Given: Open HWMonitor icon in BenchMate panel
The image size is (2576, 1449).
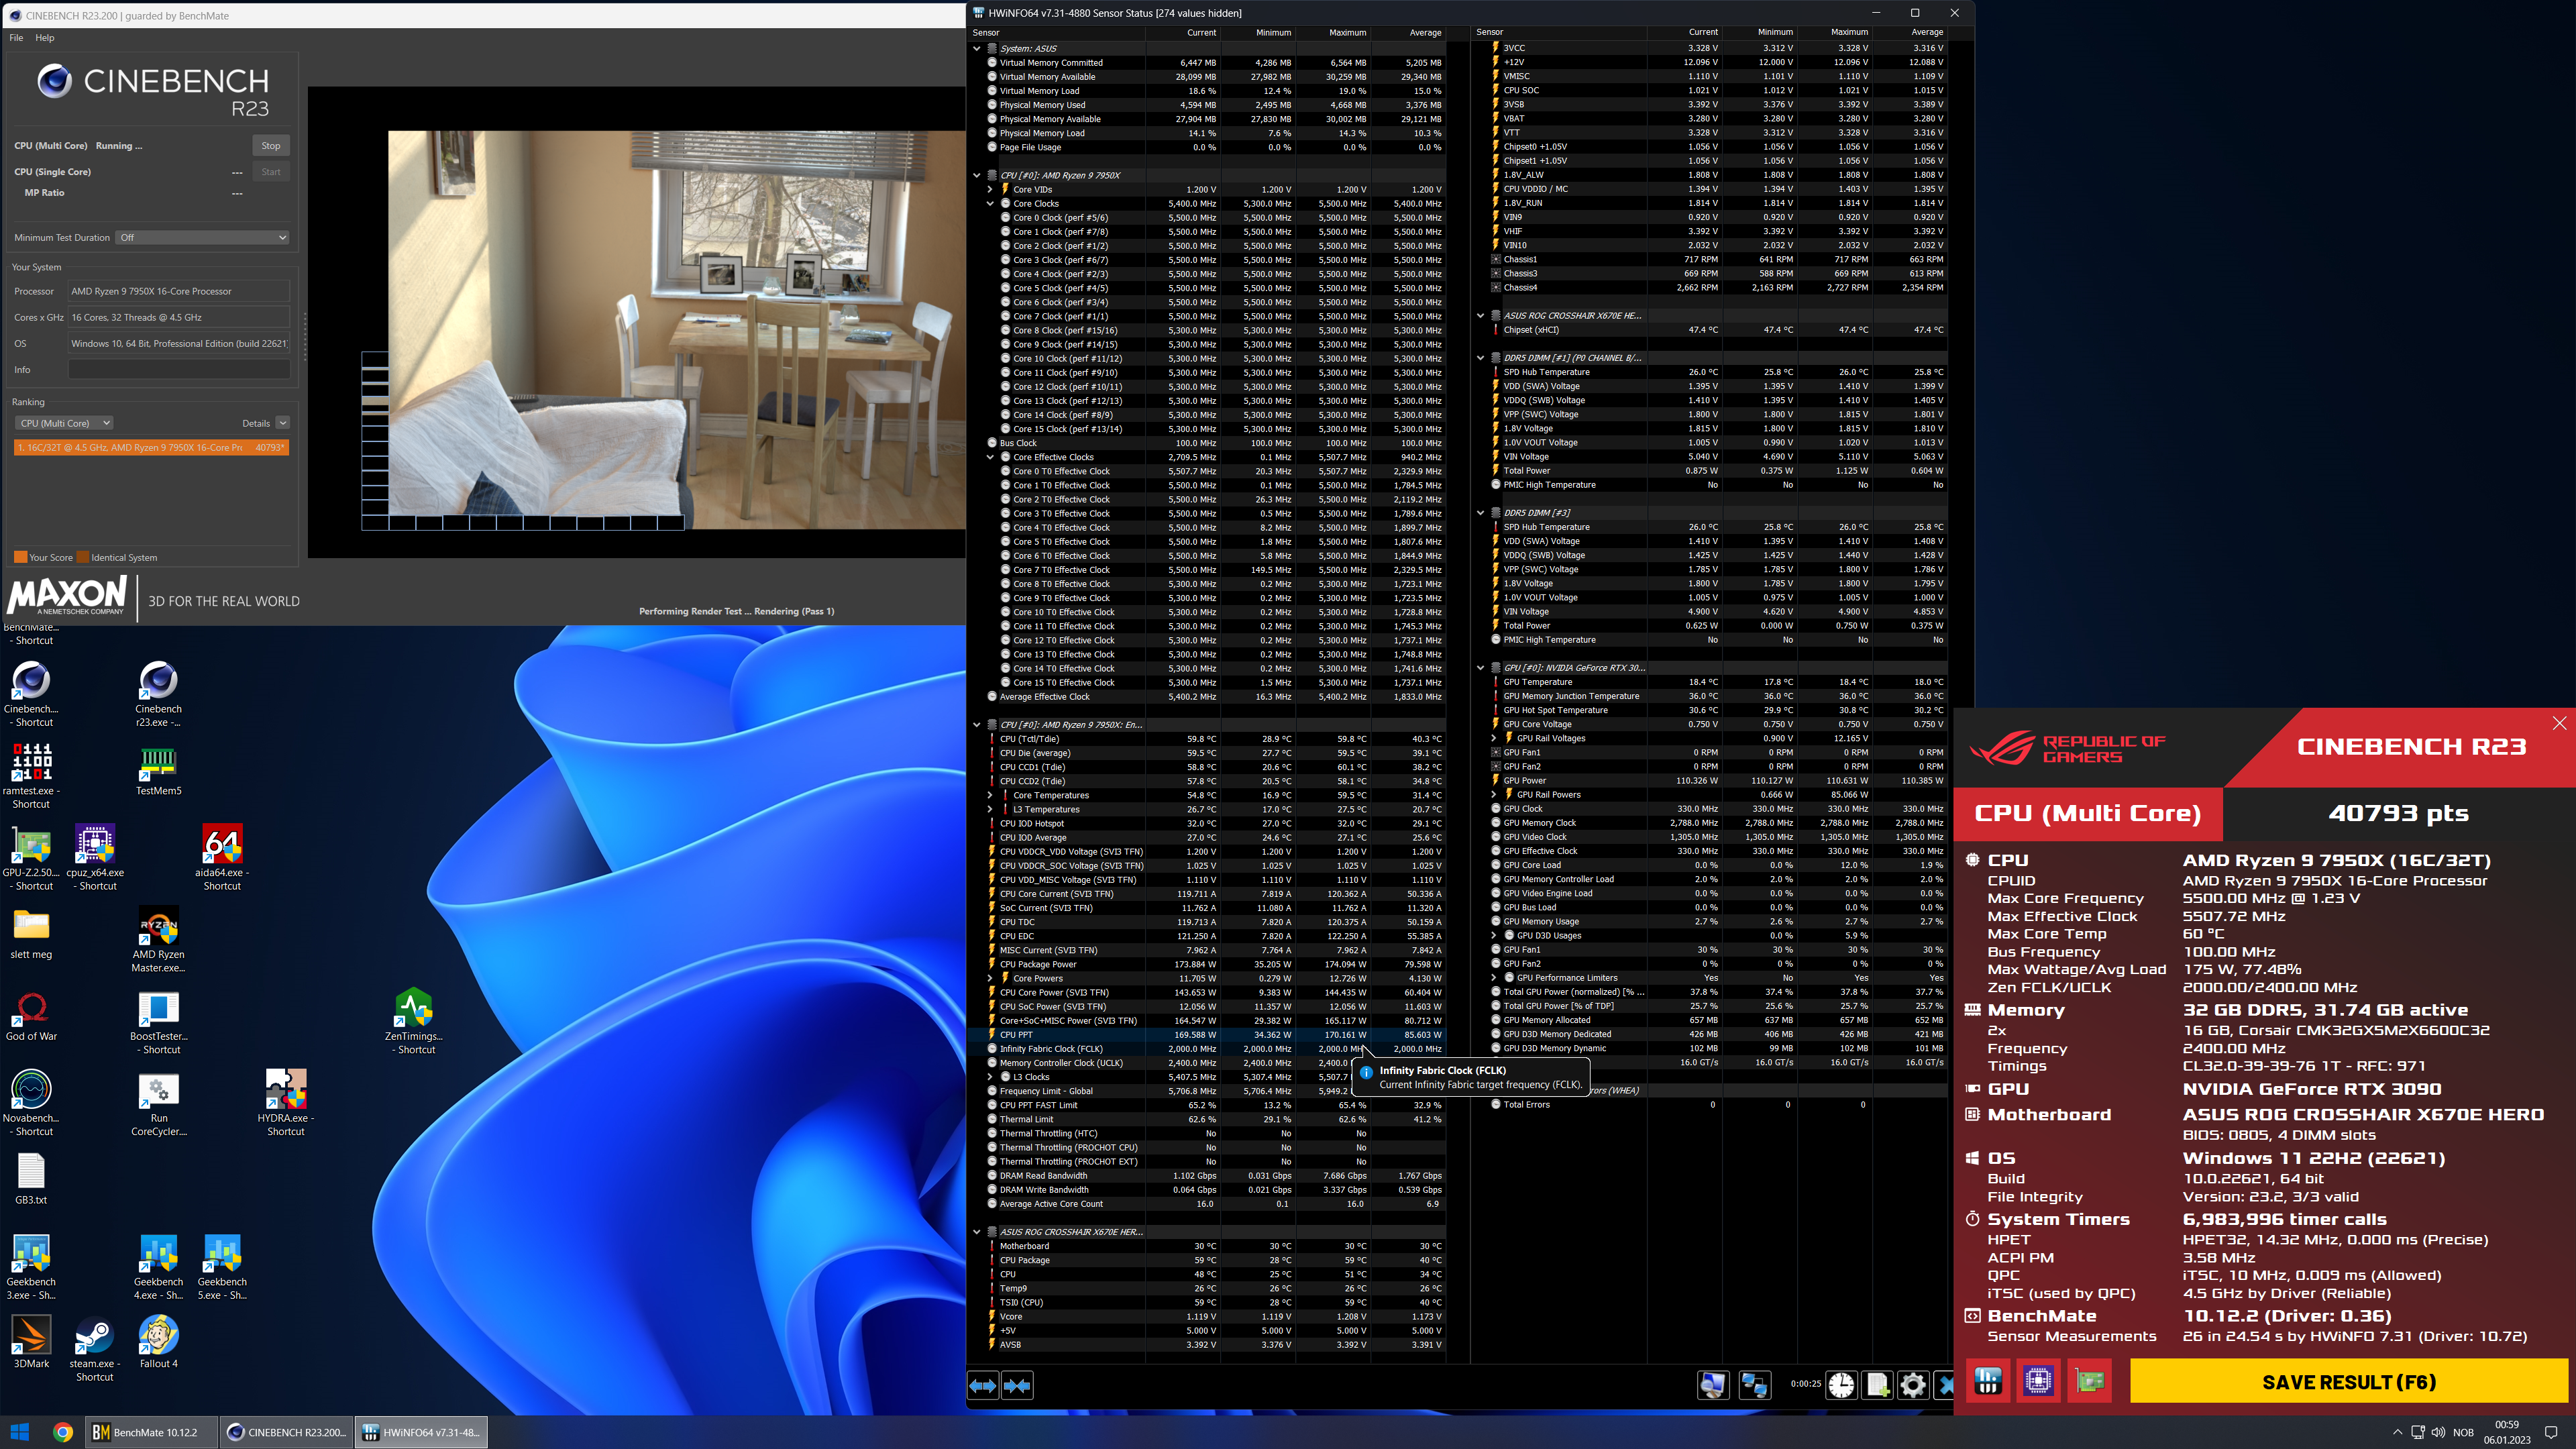Looking at the screenshot, I should [1987, 1381].
